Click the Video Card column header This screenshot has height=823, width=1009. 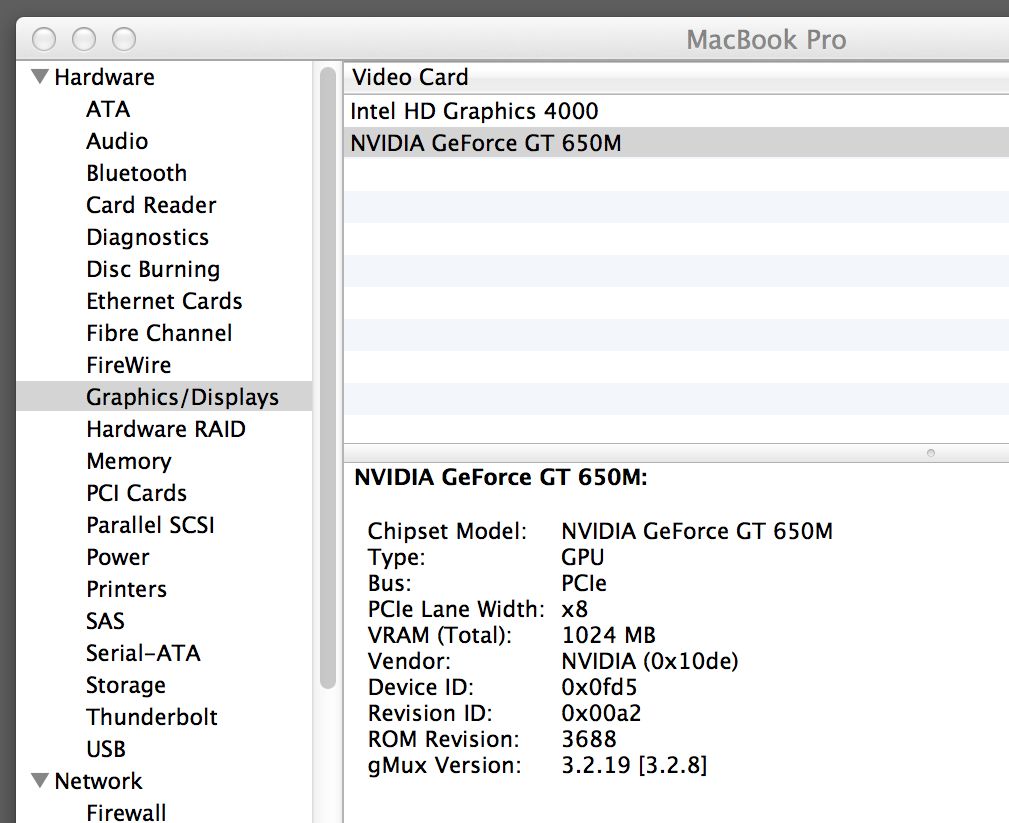[x=410, y=77]
